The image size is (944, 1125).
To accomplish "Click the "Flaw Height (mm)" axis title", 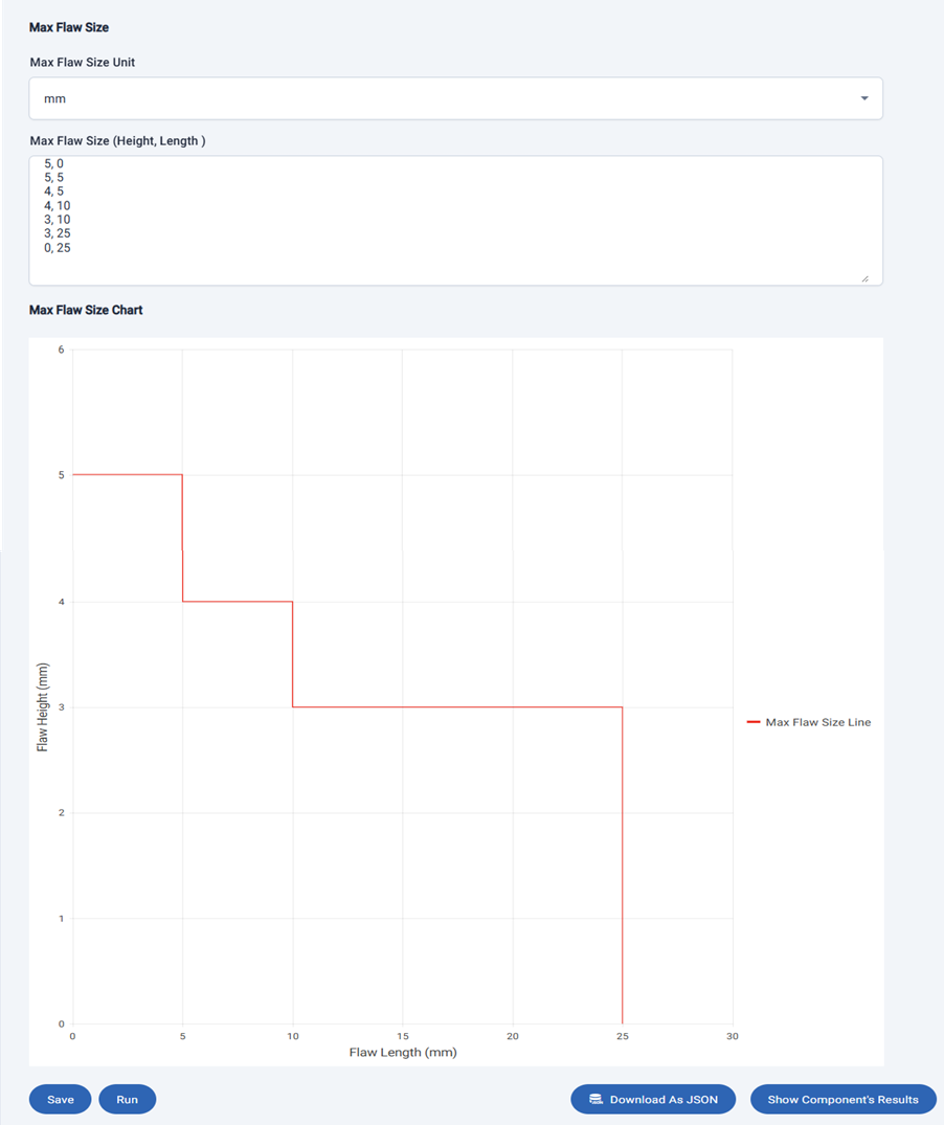I will tap(43, 706).
